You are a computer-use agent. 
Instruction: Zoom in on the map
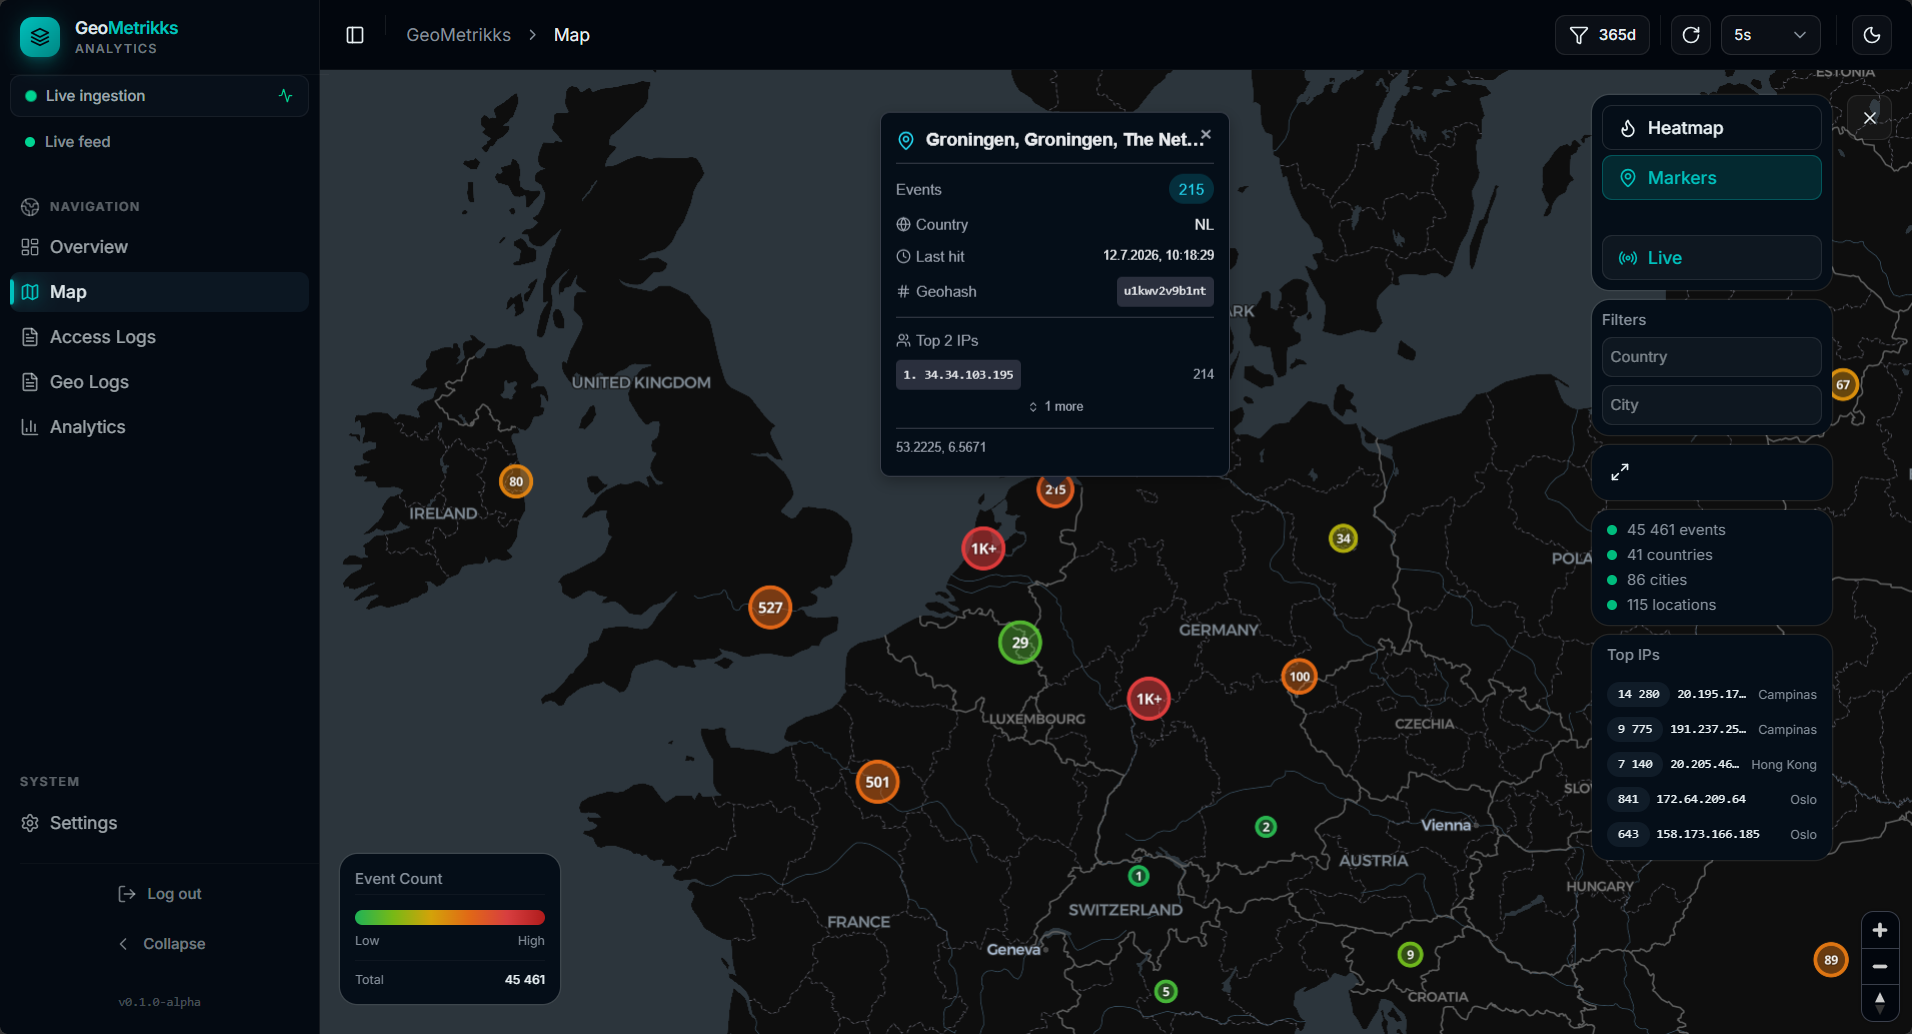[1880, 930]
